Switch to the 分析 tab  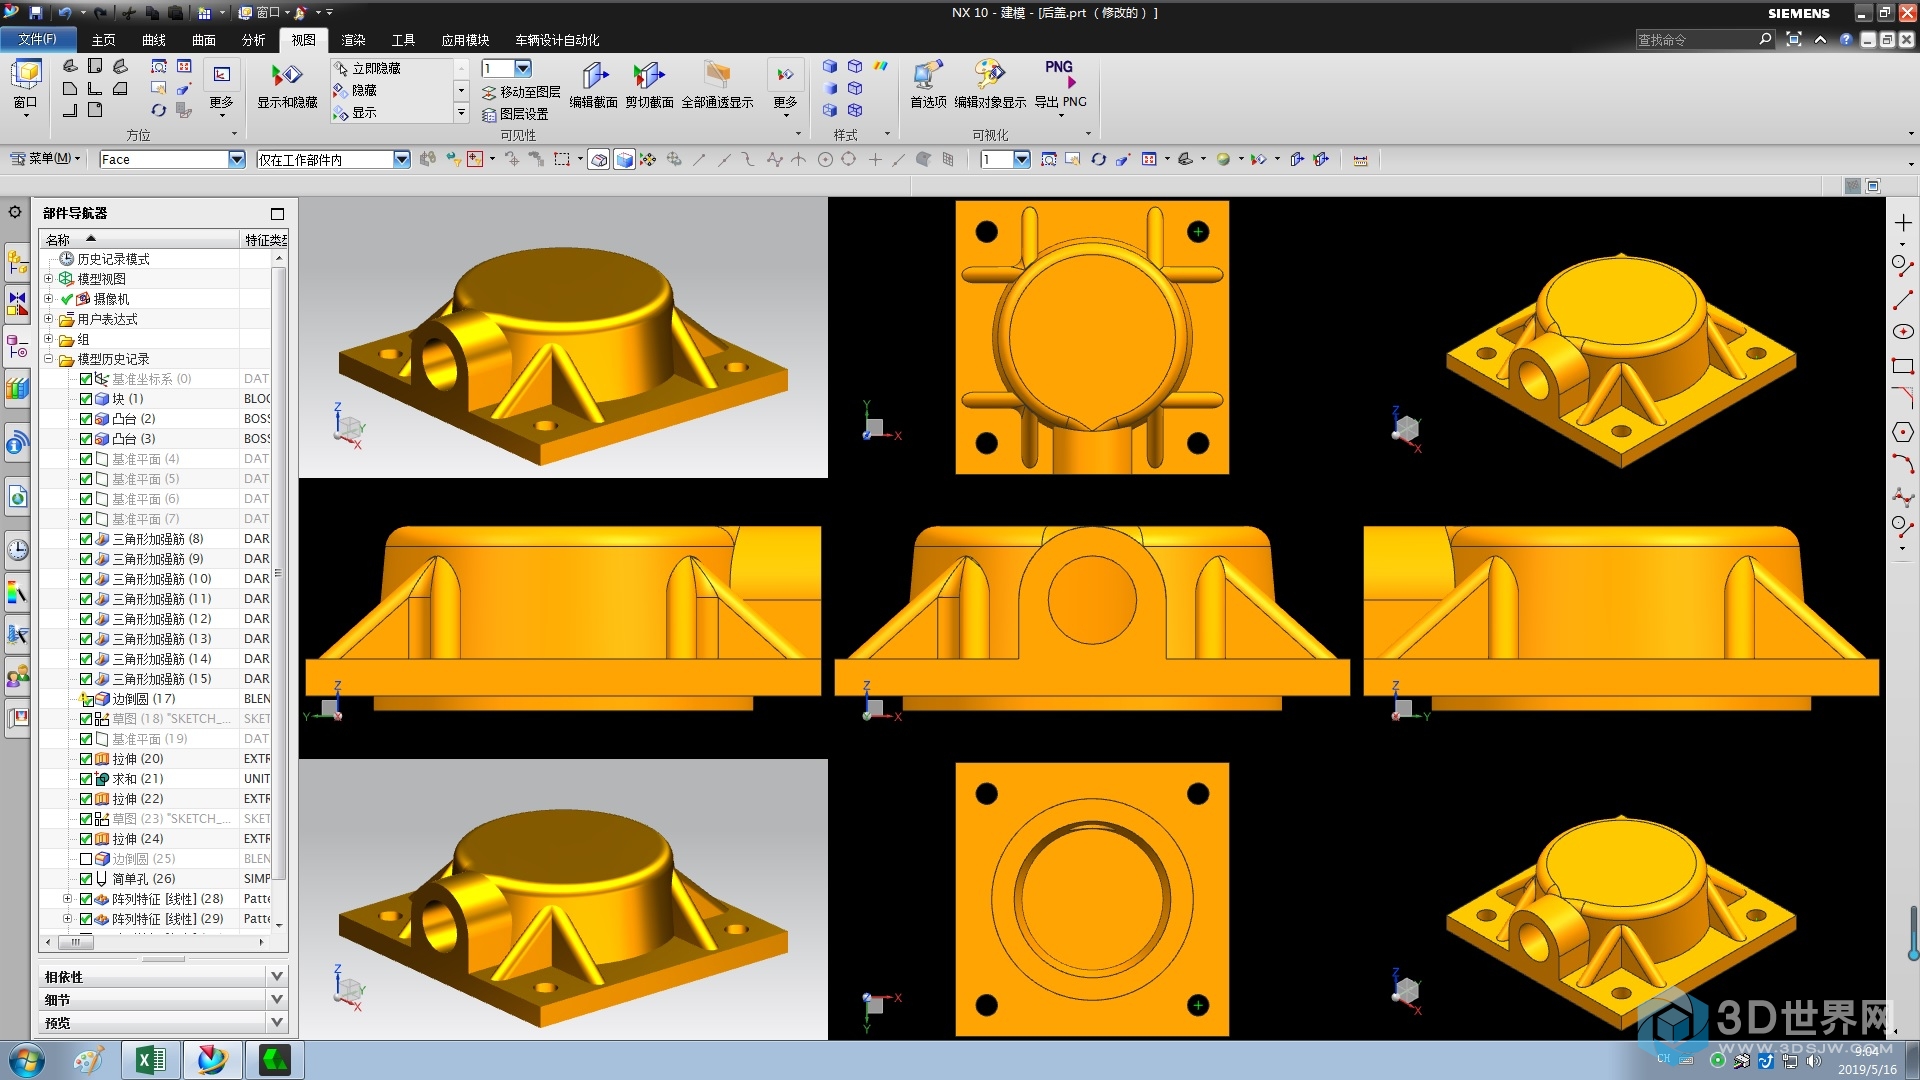pyautogui.click(x=254, y=40)
